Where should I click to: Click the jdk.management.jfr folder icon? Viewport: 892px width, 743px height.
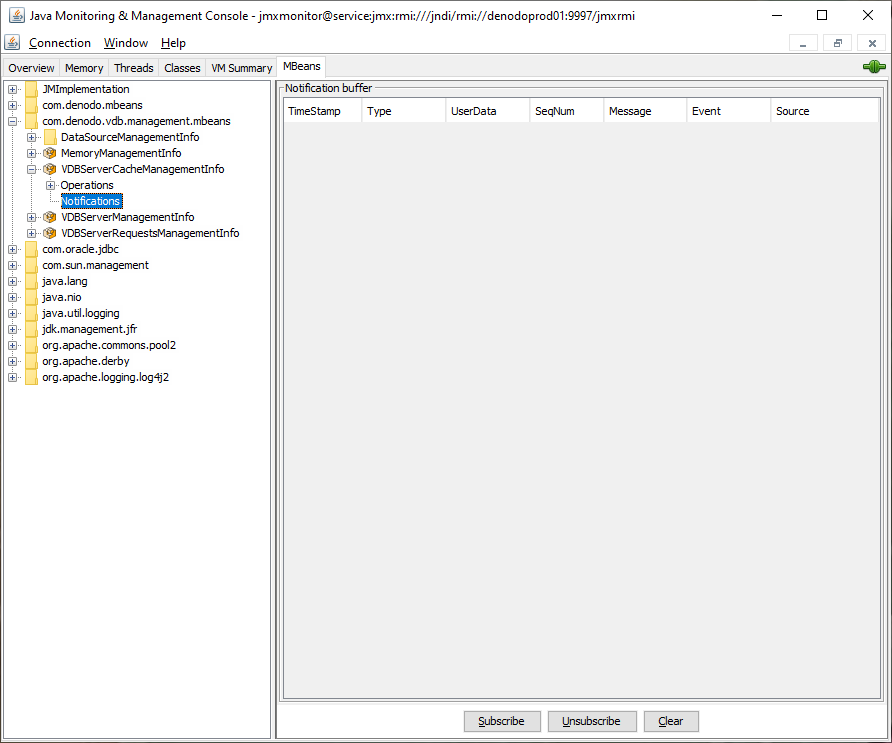tap(31, 329)
